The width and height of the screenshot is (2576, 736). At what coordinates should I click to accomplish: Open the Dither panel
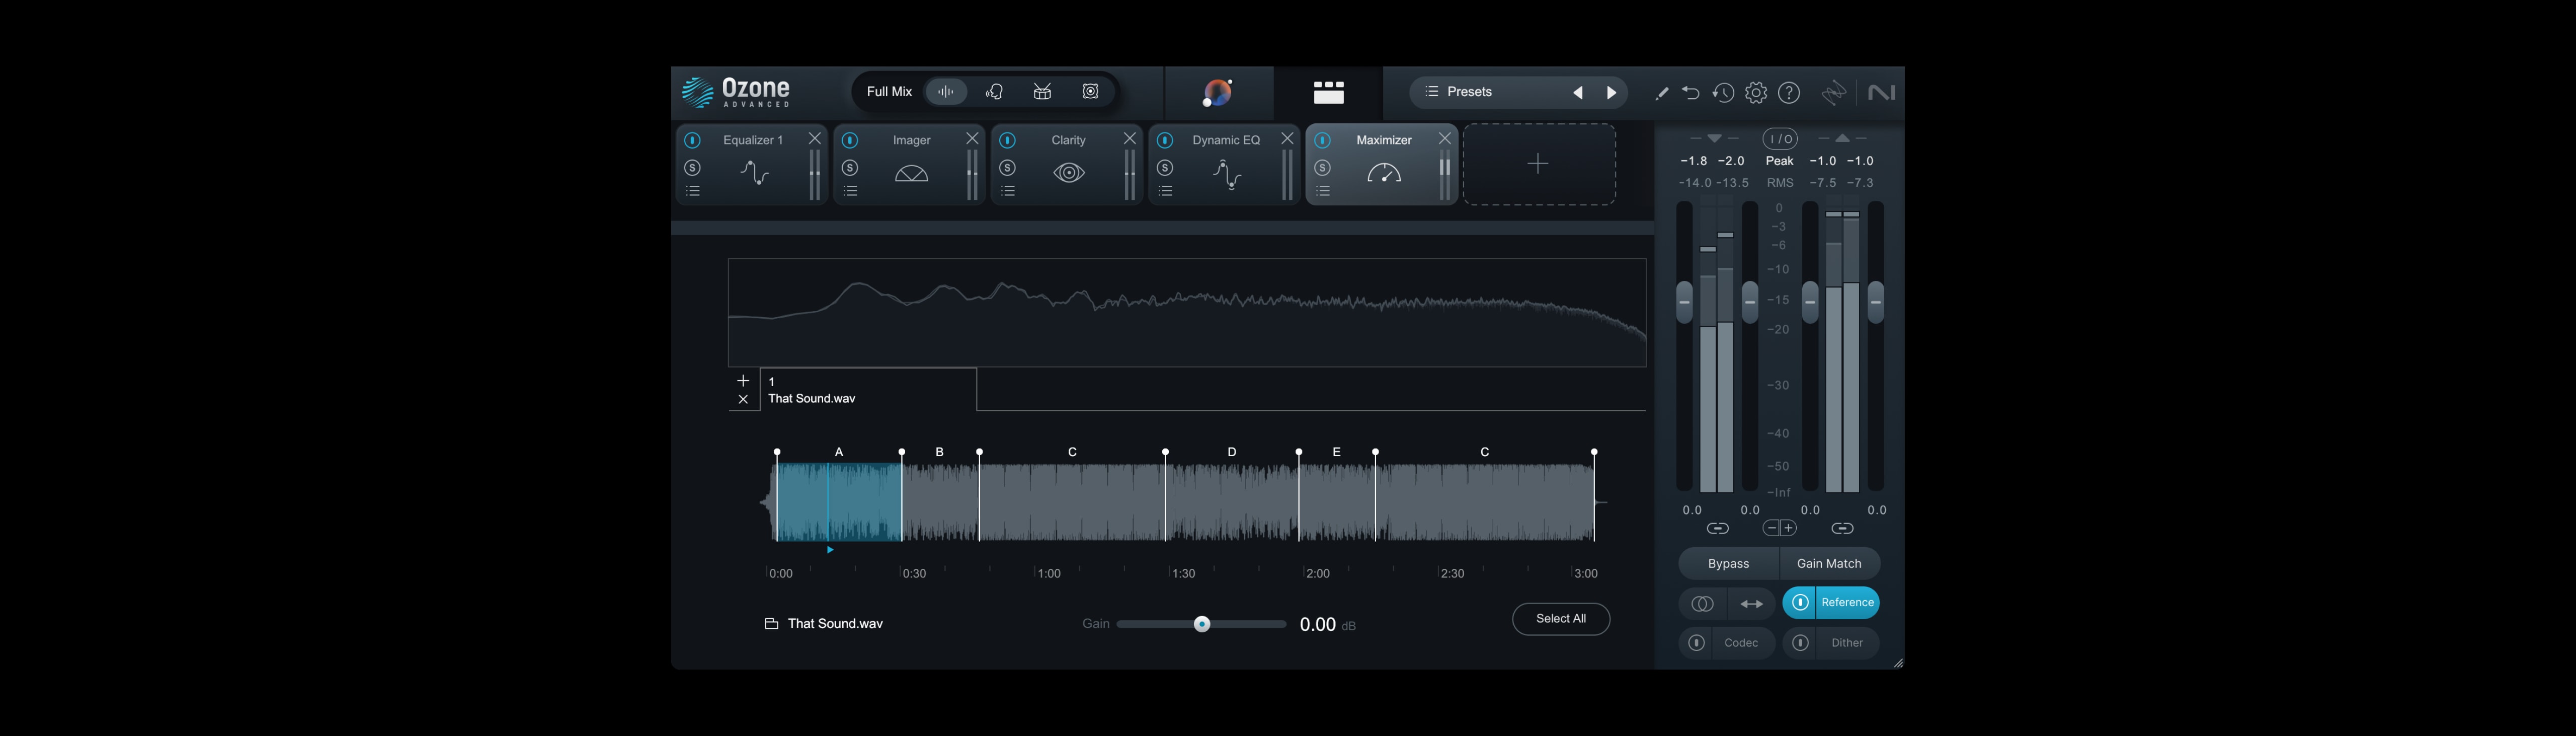1846,643
